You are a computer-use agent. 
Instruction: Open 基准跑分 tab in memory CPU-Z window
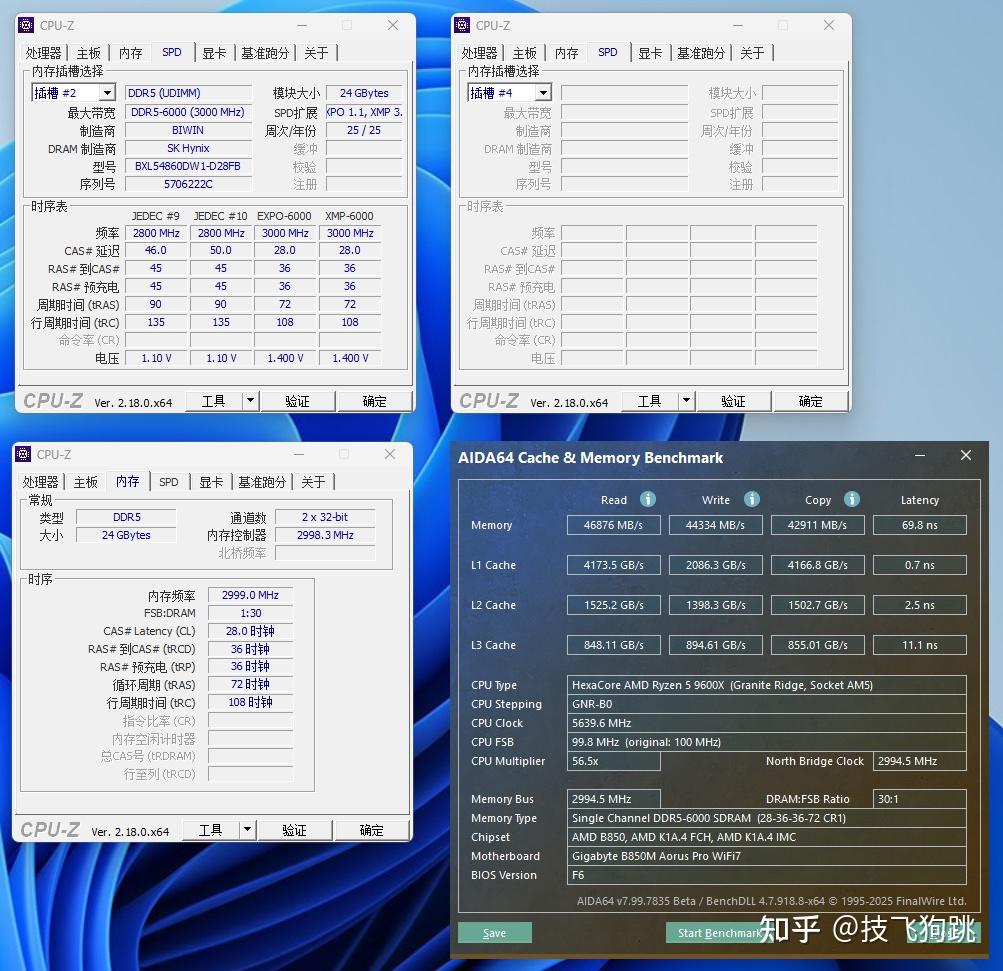click(x=262, y=482)
